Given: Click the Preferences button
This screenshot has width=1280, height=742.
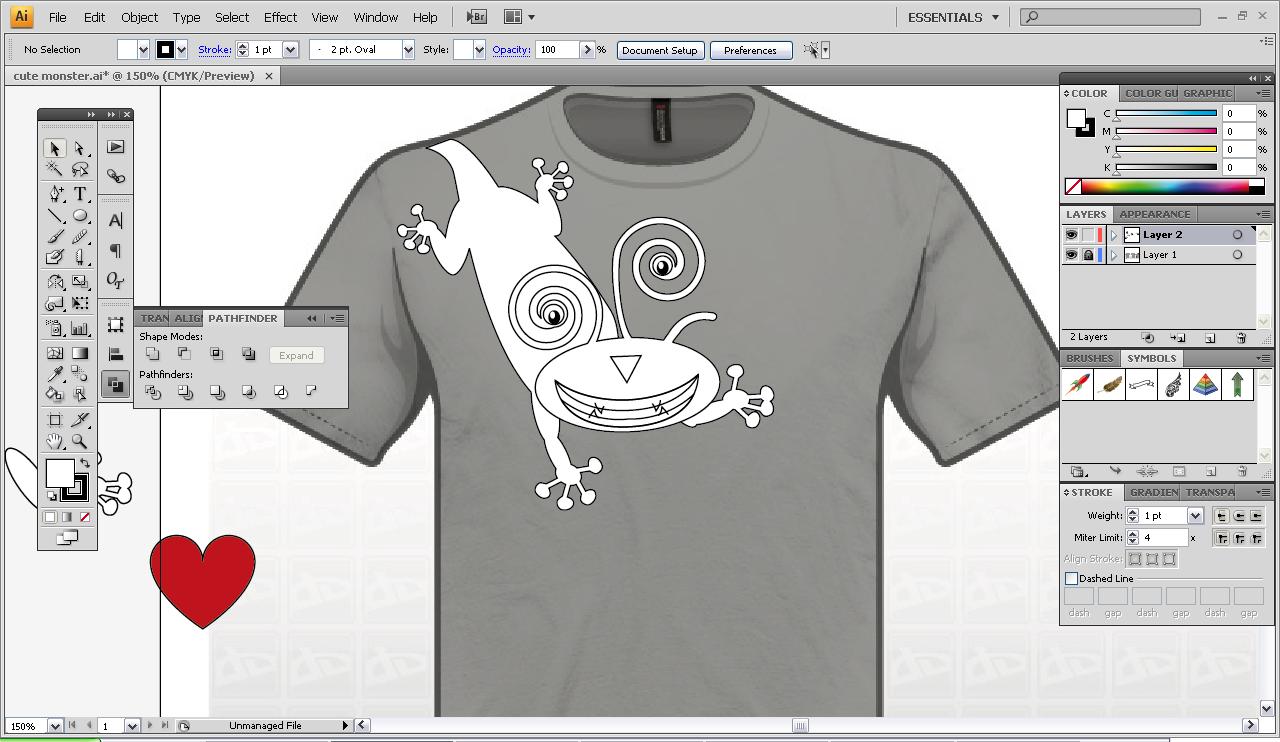Looking at the screenshot, I should (750, 50).
